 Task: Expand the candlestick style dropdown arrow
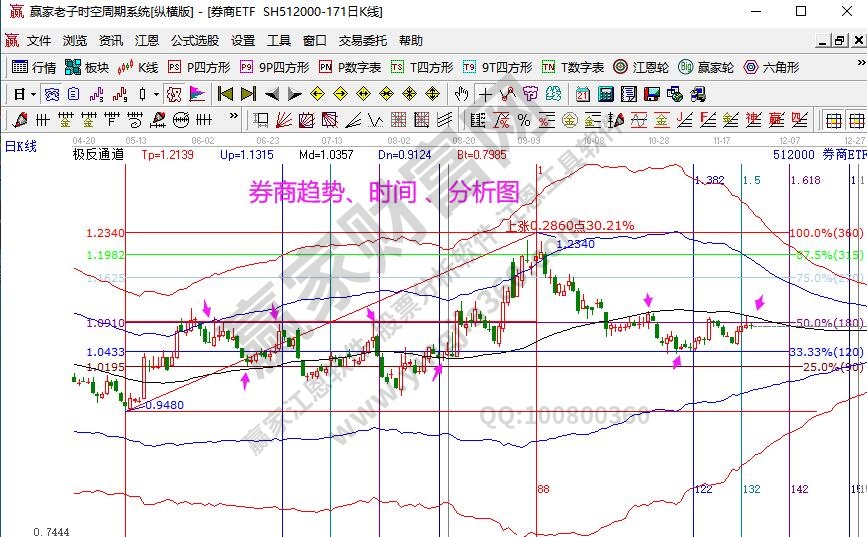pyautogui.click(x=156, y=94)
